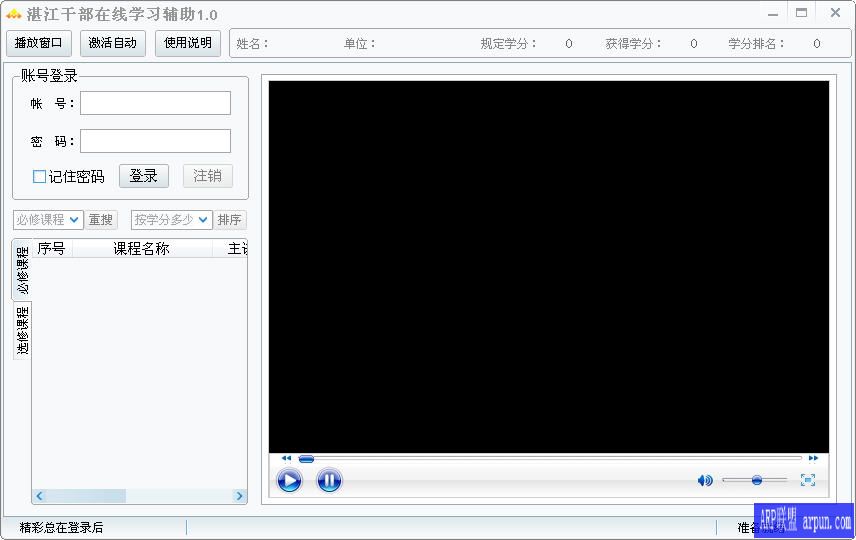Enter fullscreen with the fullscreen icon

coord(808,480)
